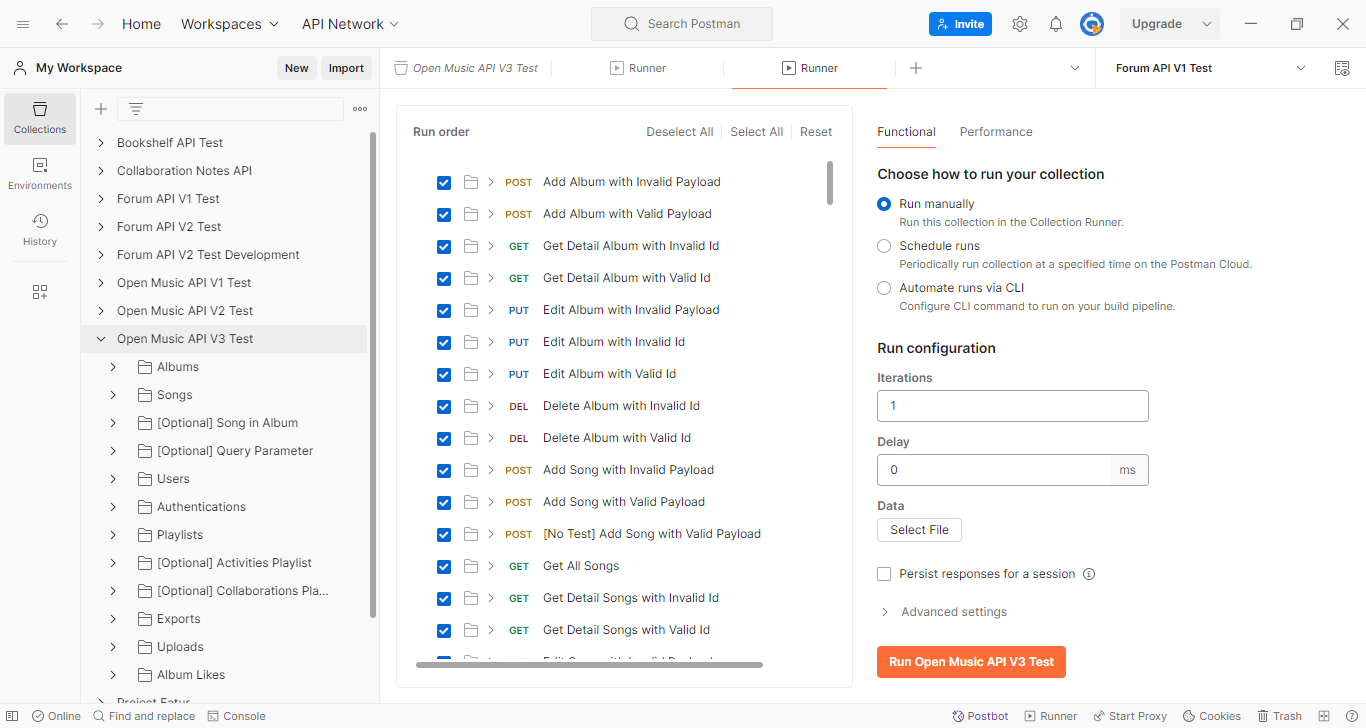
Task: Open Postbot in the status bar
Action: (x=980, y=716)
